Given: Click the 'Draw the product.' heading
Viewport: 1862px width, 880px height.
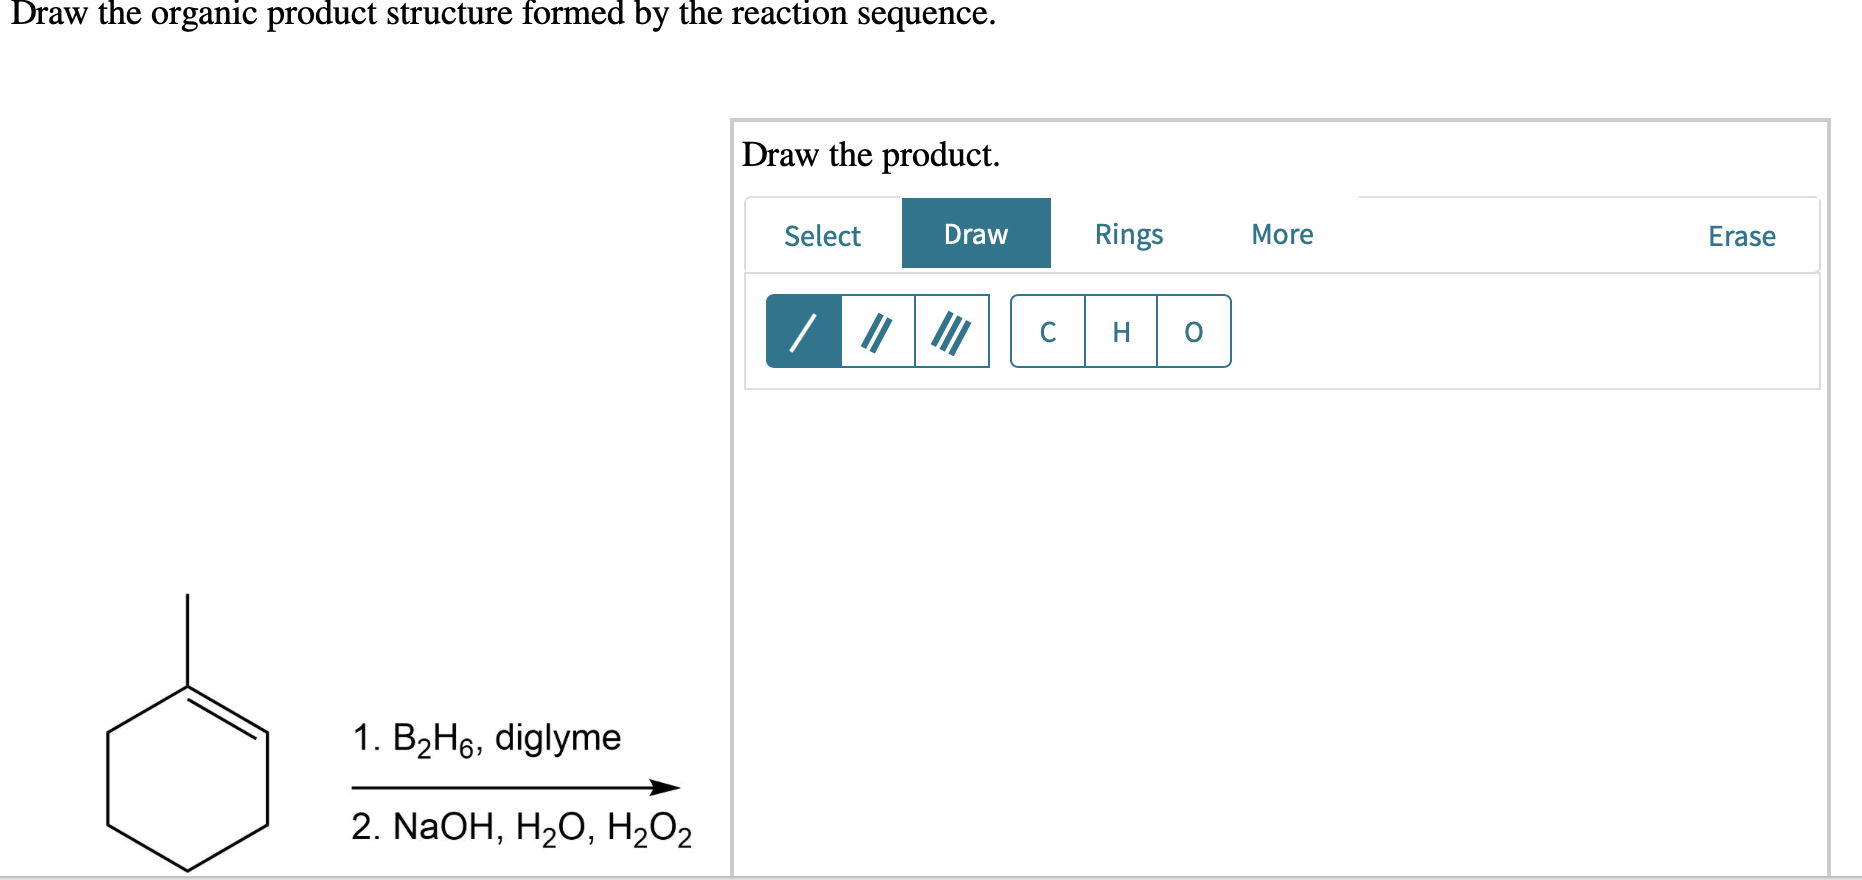Looking at the screenshot, I should (x=870, y=155).
